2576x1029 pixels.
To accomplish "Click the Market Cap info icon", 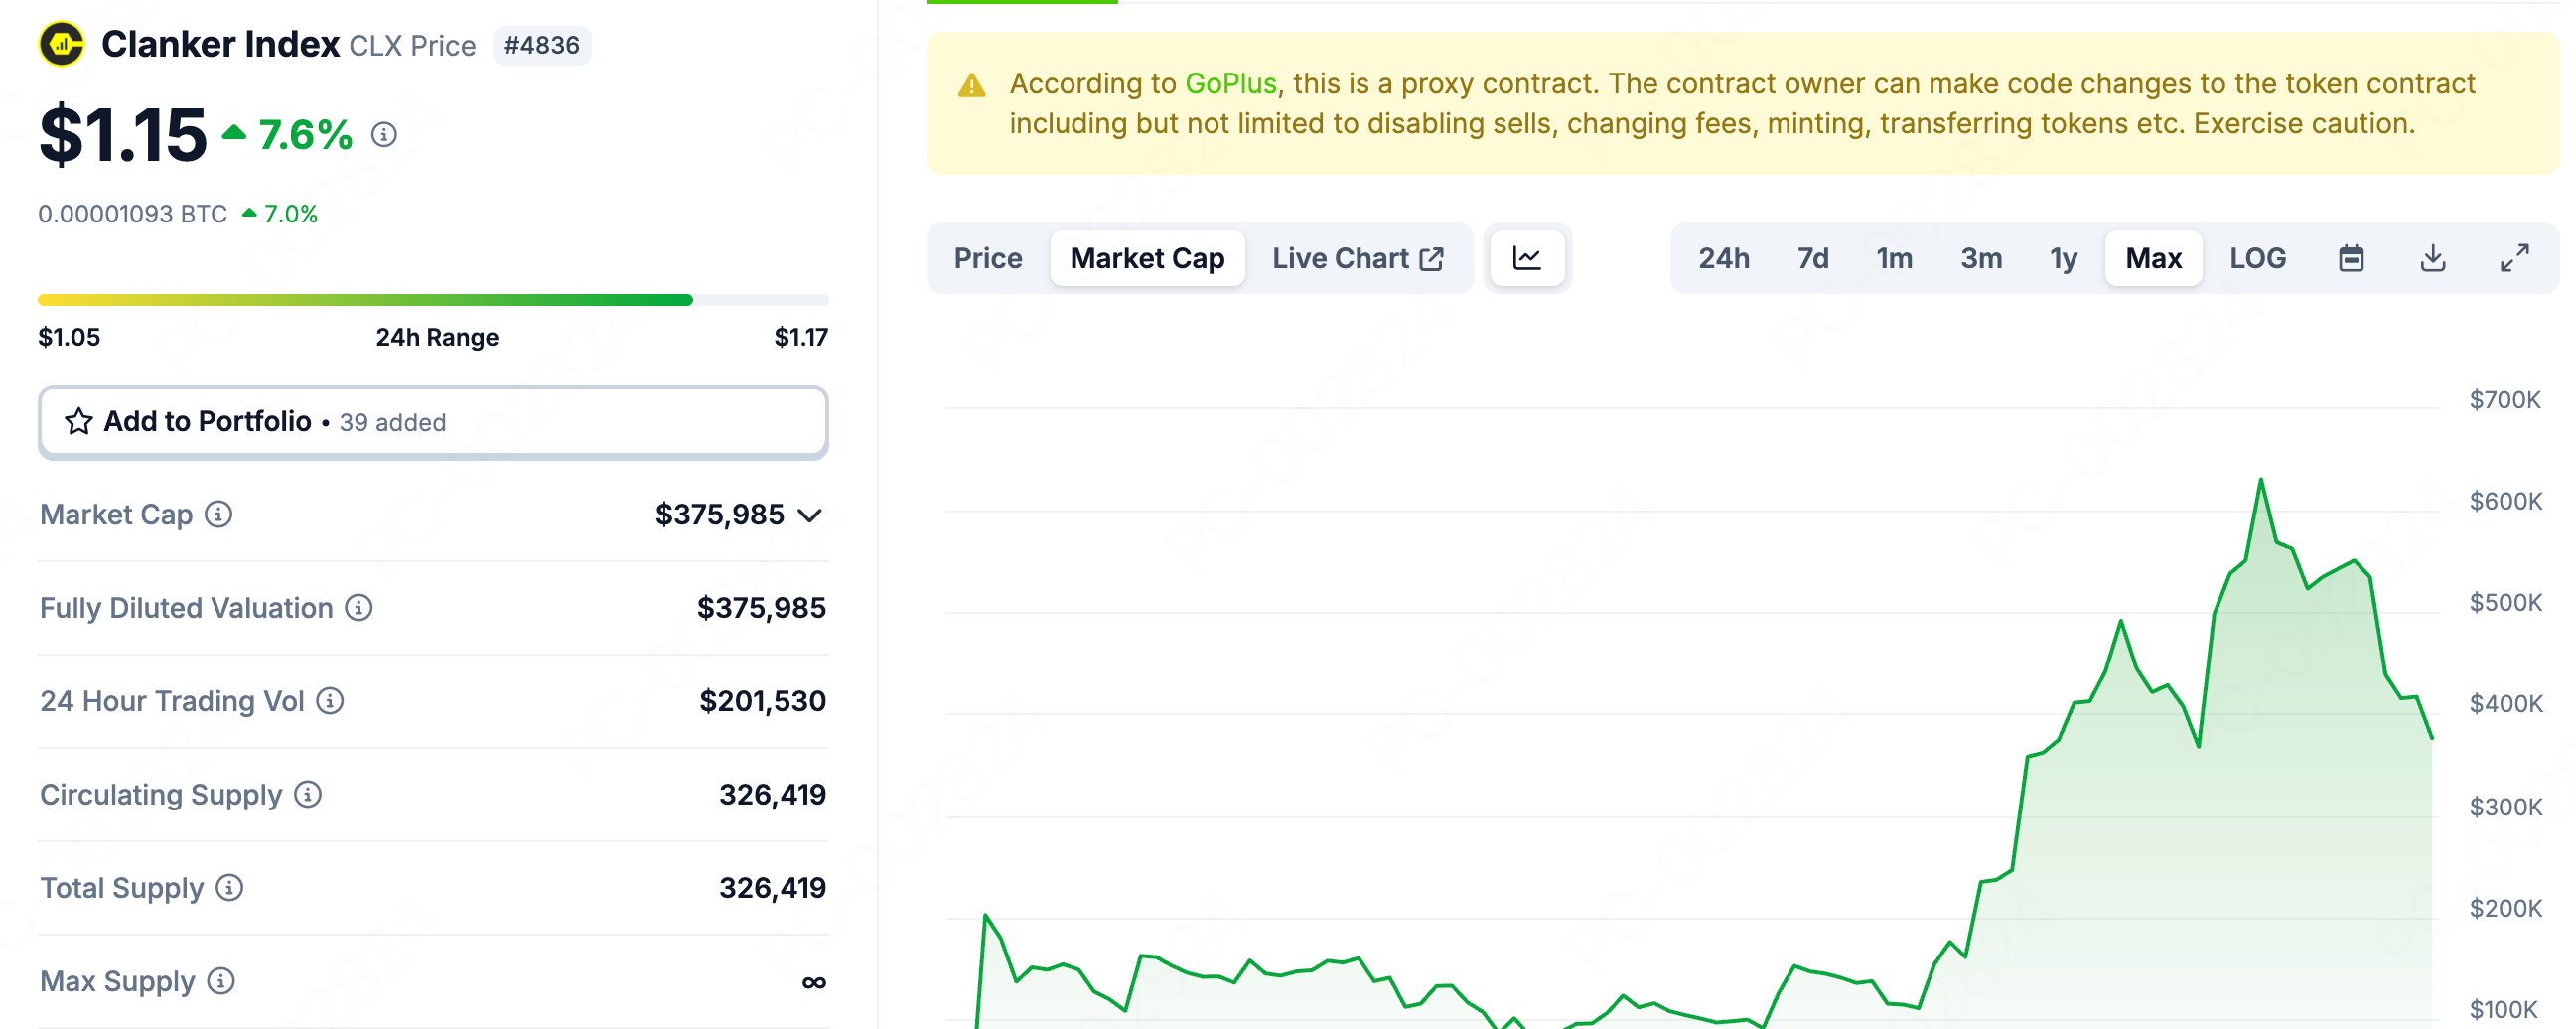I will pyautogui.click(x=219, y=514).
